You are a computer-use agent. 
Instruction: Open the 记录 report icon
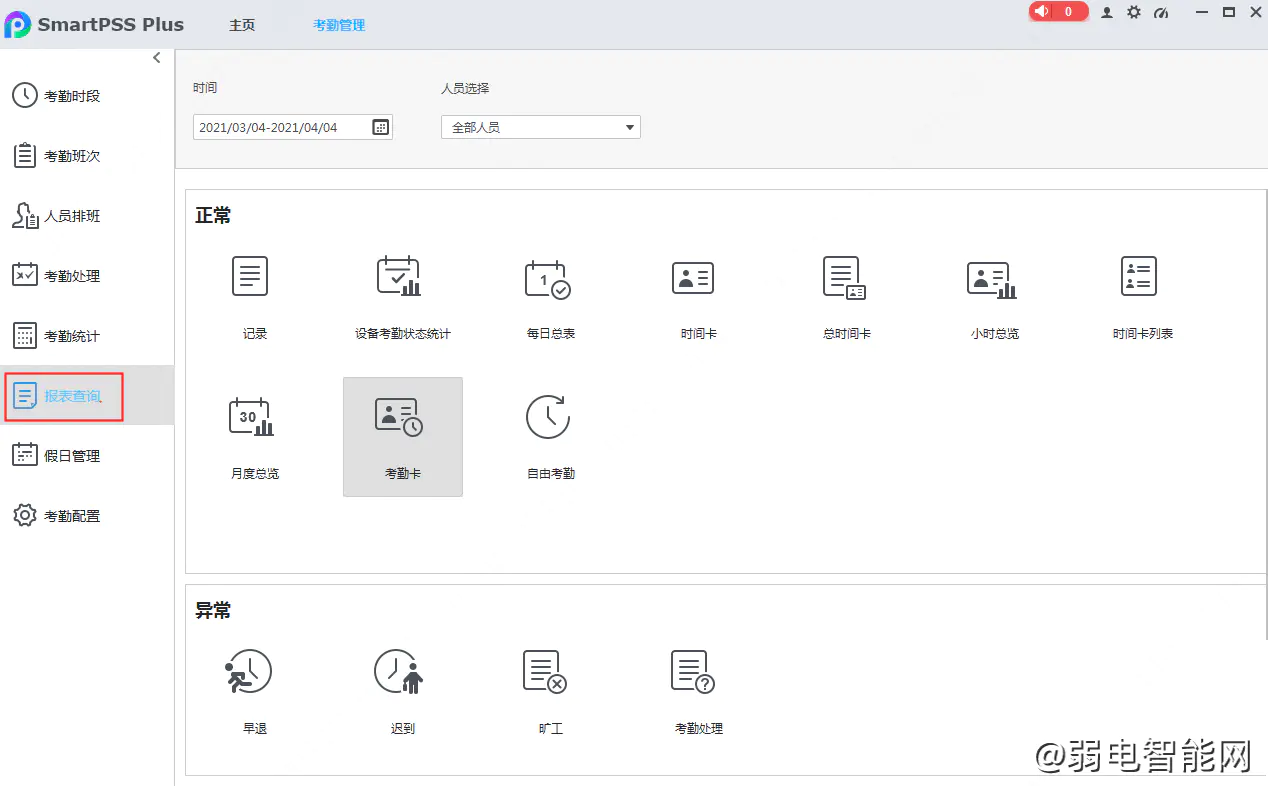click(250, 276)
